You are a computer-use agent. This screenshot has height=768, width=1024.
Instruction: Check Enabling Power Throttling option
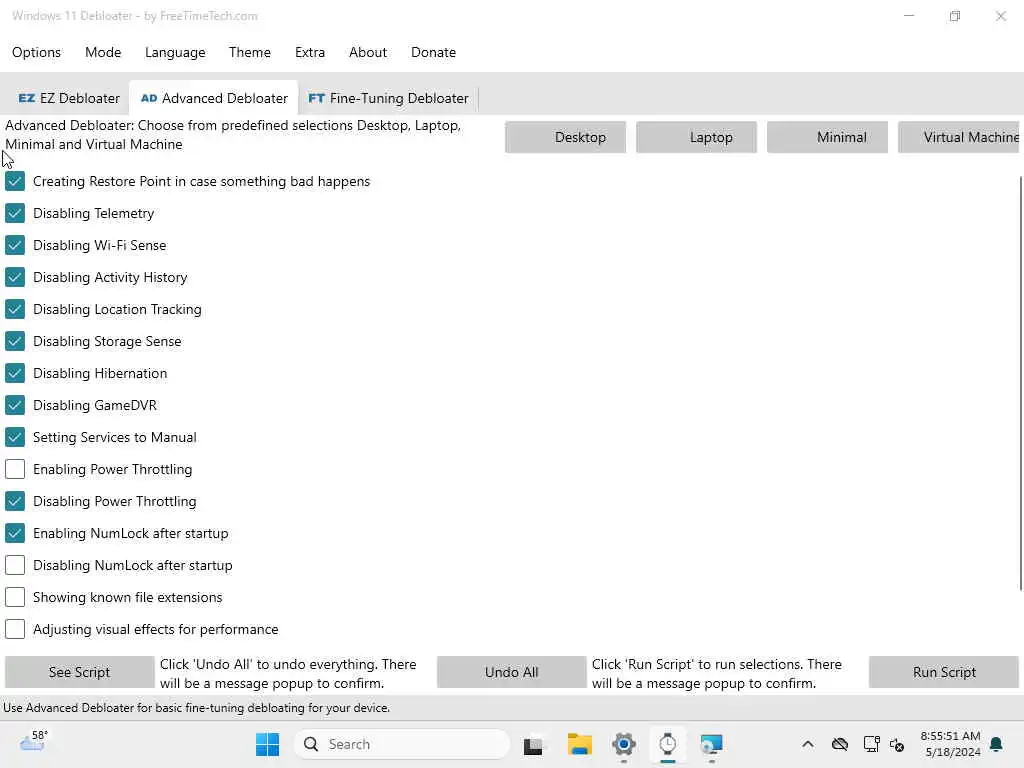(14, 469)
